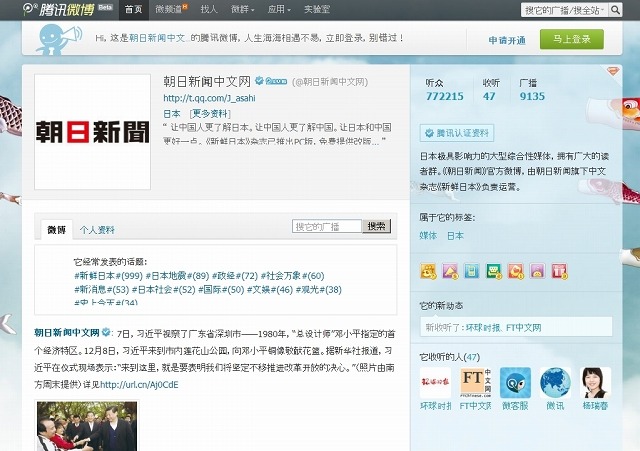Open topic #新鲜日本#(999)
This screenshot has width=640, height=451.
(x=108, y=276)
